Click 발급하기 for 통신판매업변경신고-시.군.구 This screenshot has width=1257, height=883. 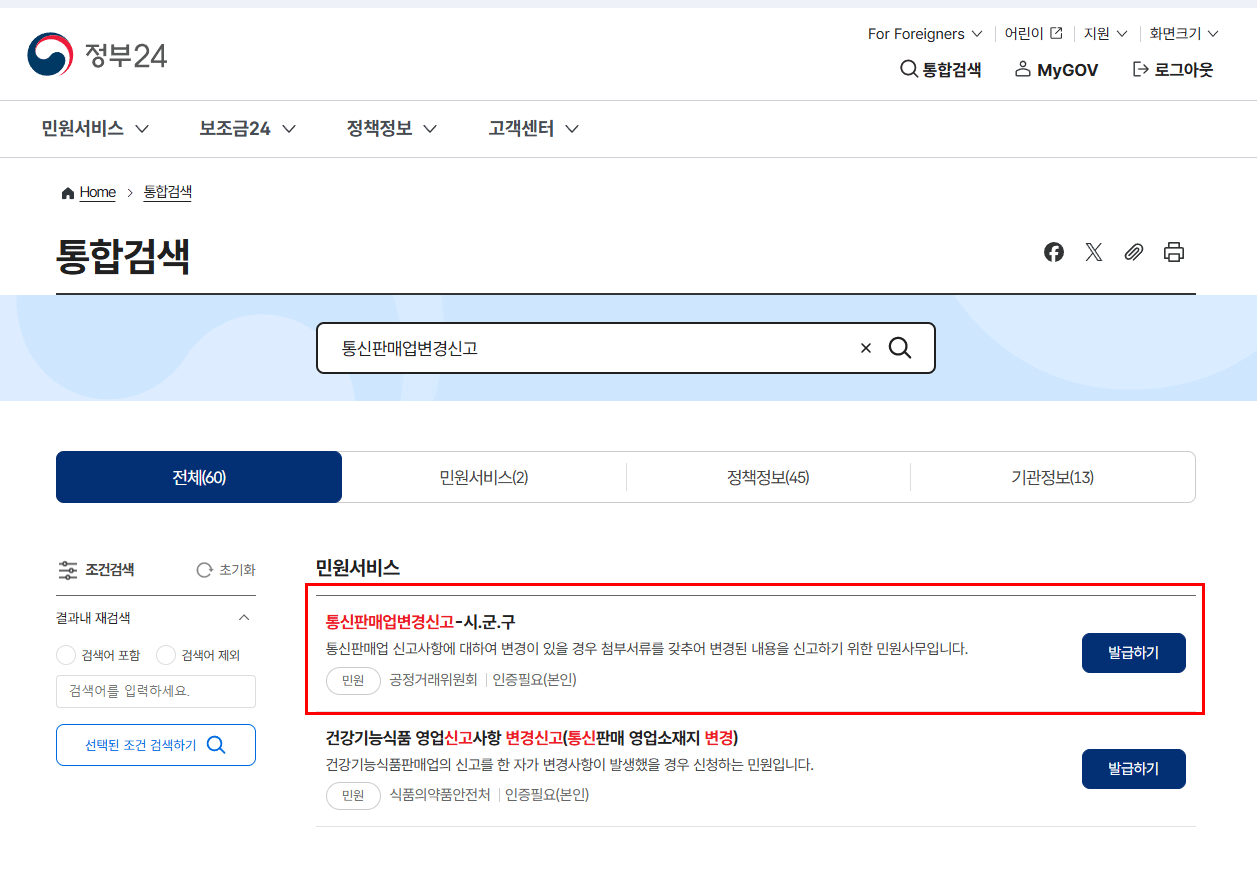point(1133,652)
